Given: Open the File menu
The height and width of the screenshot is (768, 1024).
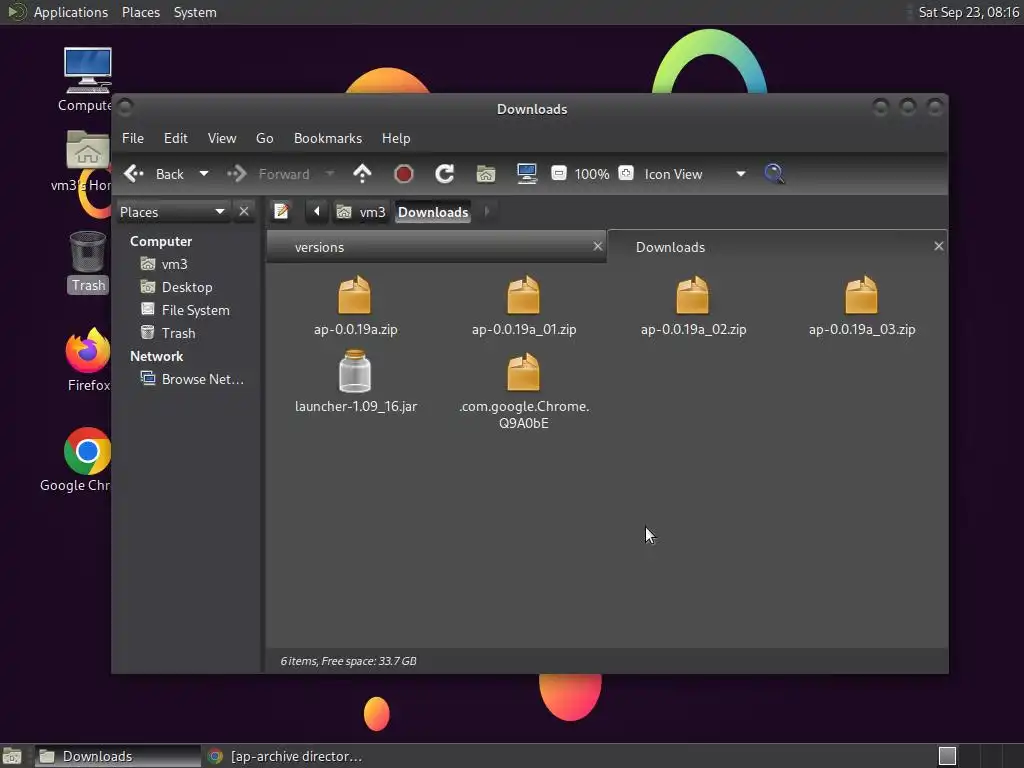Looking at the screenshot, I should [x=133, y=138].
